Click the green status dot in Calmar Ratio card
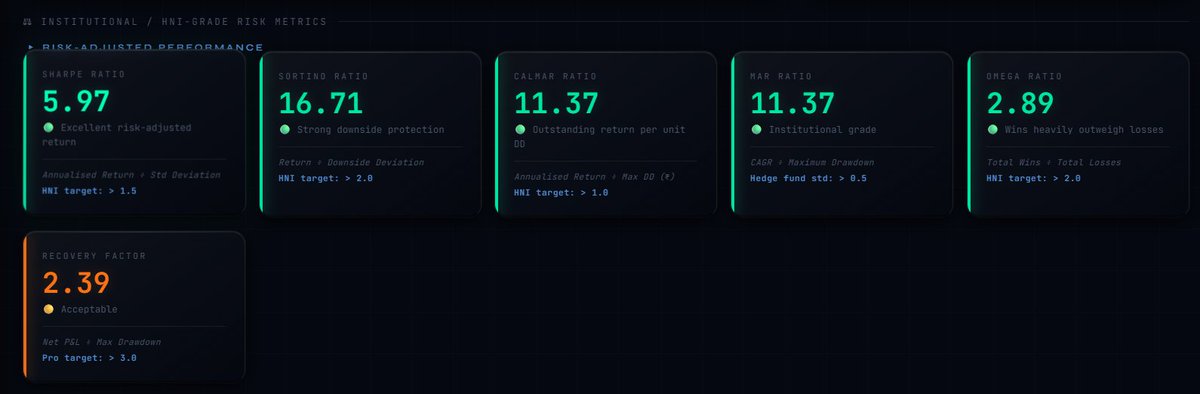This screenshot has width=1200, height=394. (x=520, y=130)
